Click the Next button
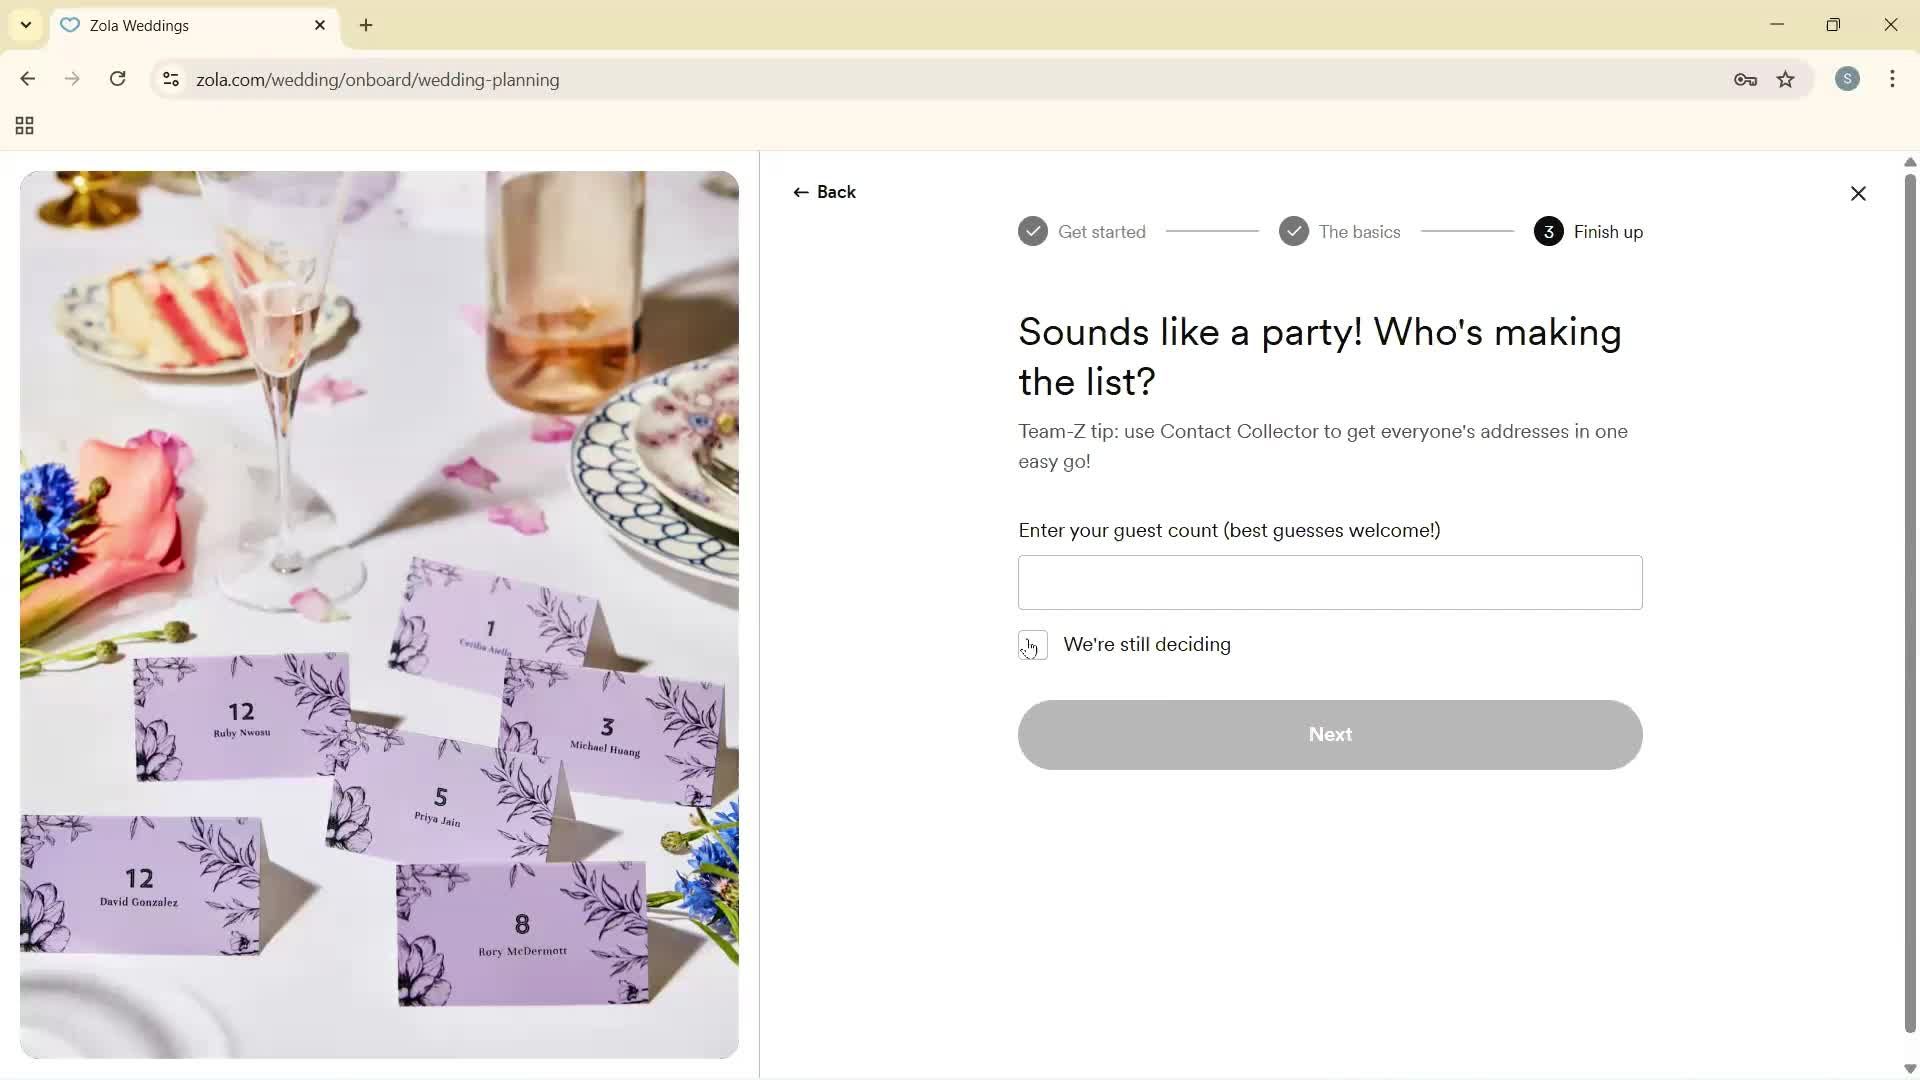1920x1080 pixels. [x=1329, y=734]
